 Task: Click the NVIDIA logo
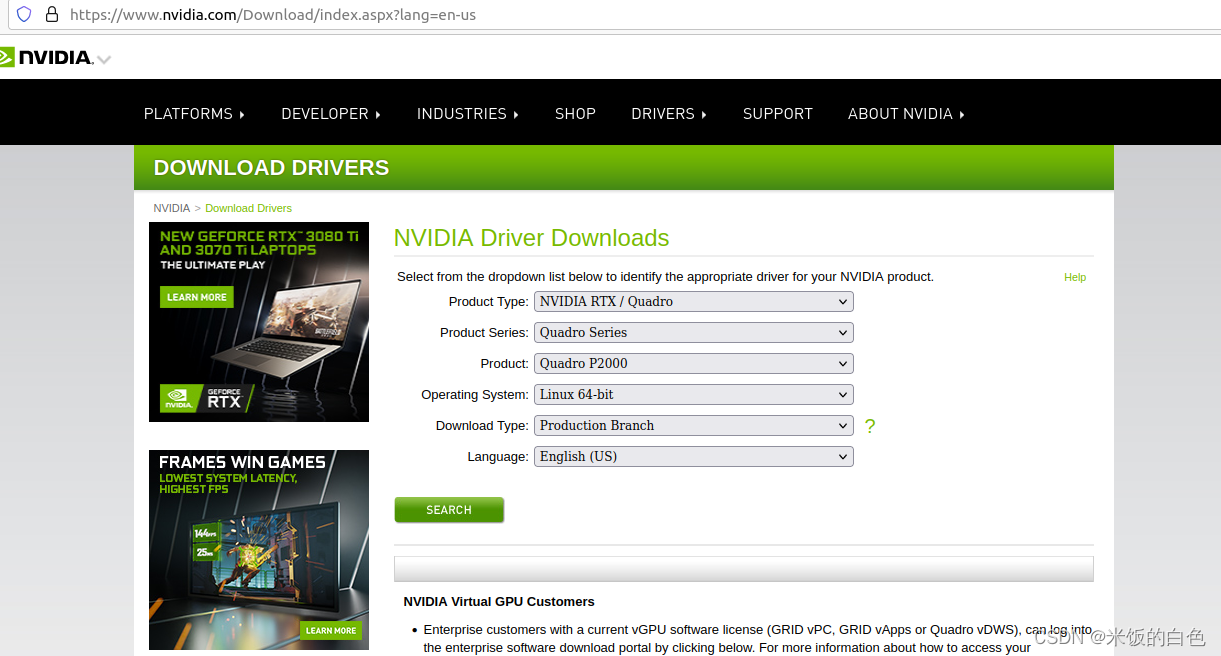(46, 57)
